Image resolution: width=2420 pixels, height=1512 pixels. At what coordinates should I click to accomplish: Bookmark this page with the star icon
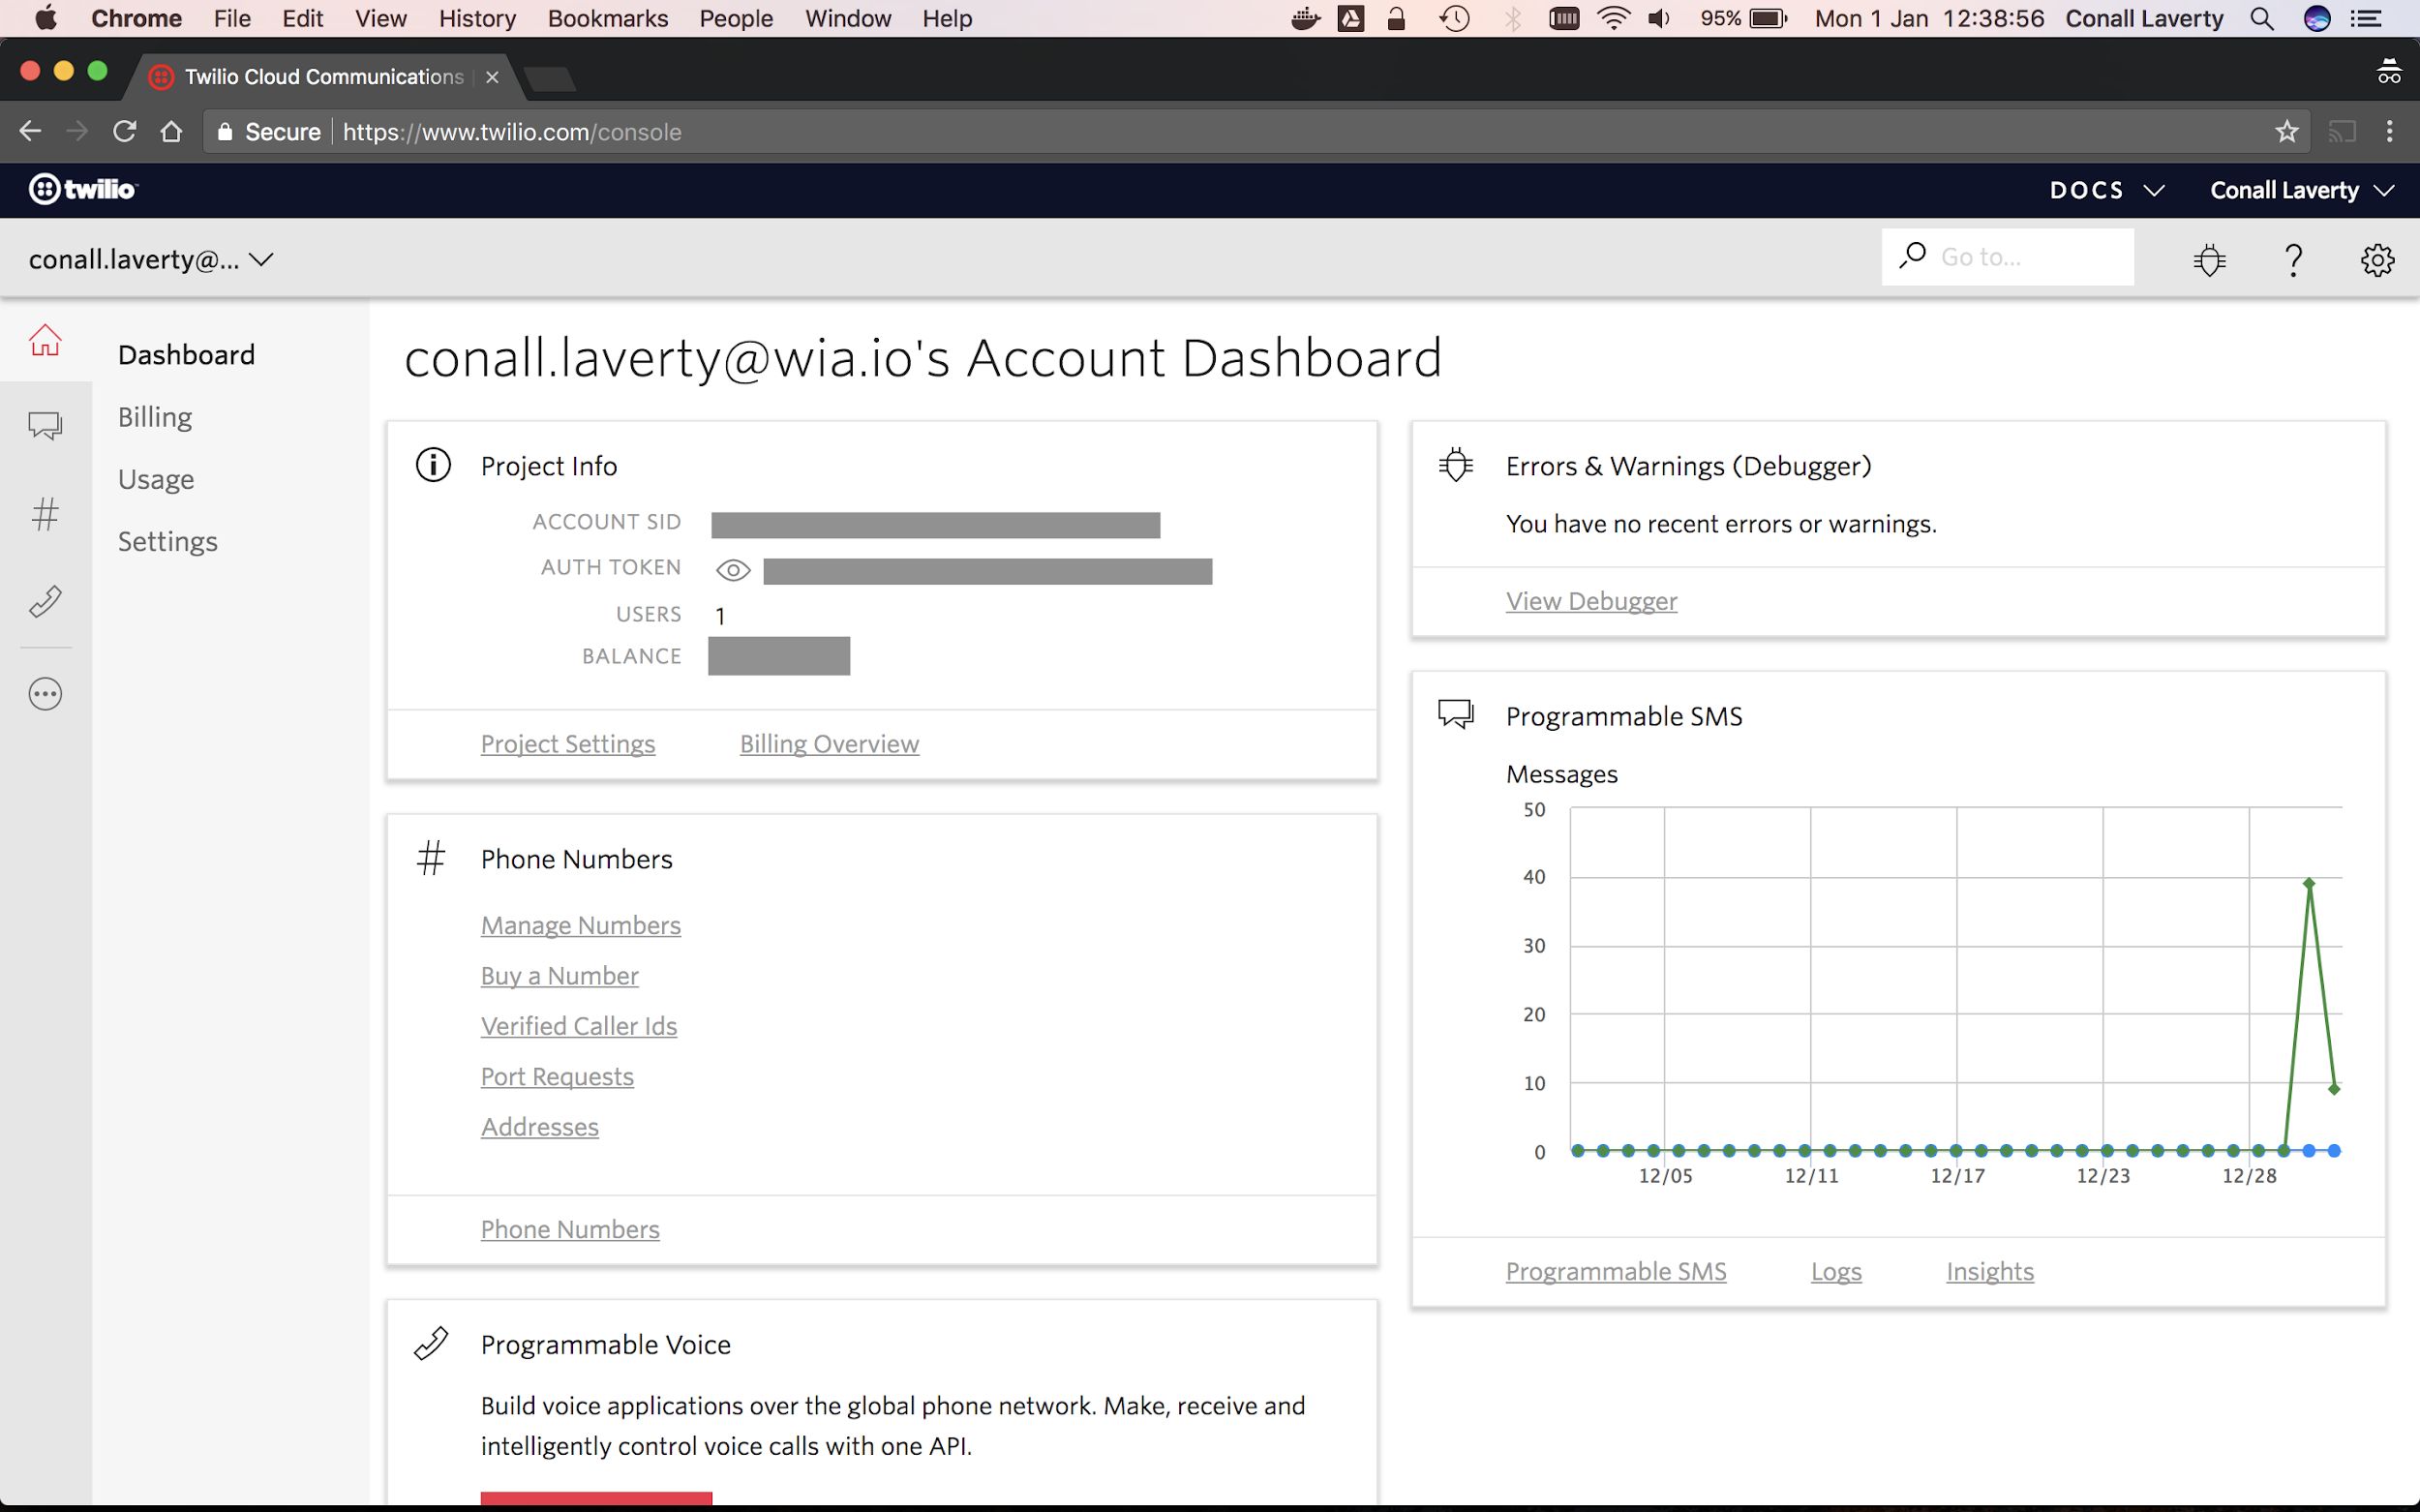(2286, 131)
